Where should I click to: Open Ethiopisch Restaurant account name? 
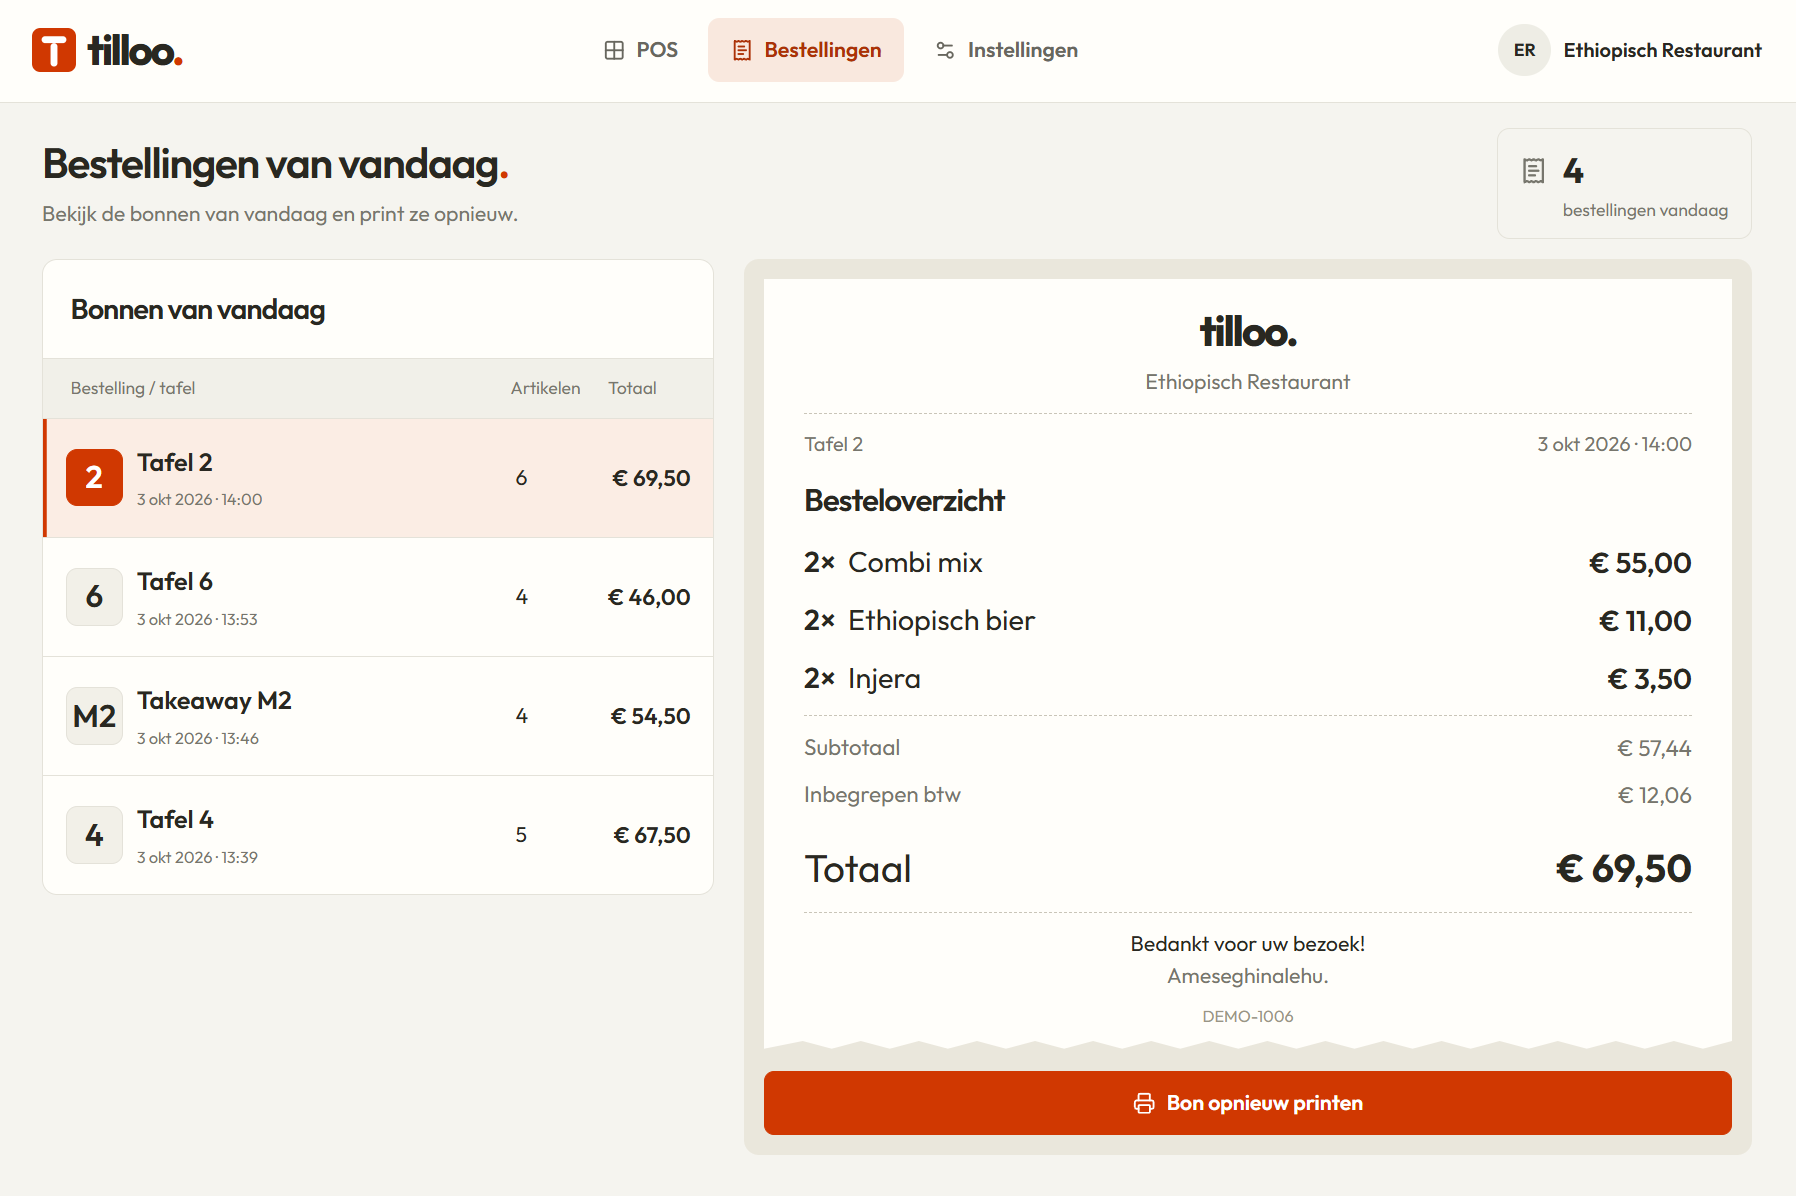pyautogui.click(x=1662, y=50)
